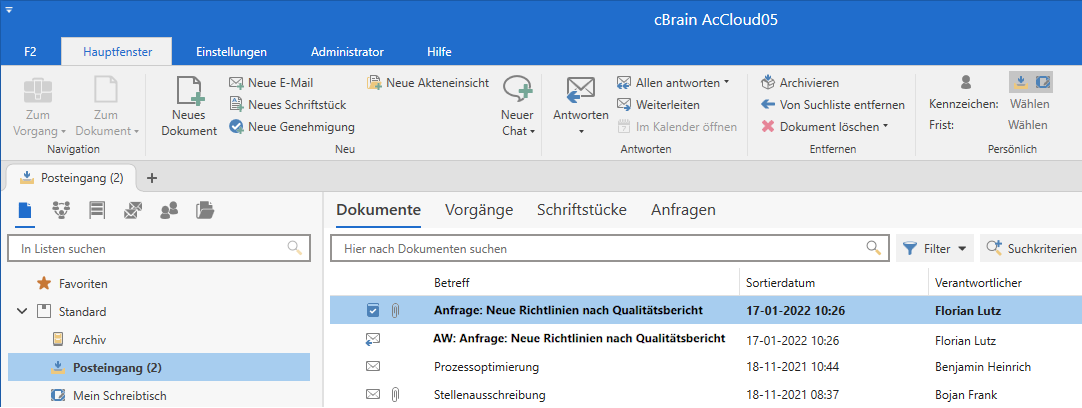Viewport: 1082px width, 408px height.
Task: Switch to the Einstellungen ribbon tab
Action: pos(231,51)
